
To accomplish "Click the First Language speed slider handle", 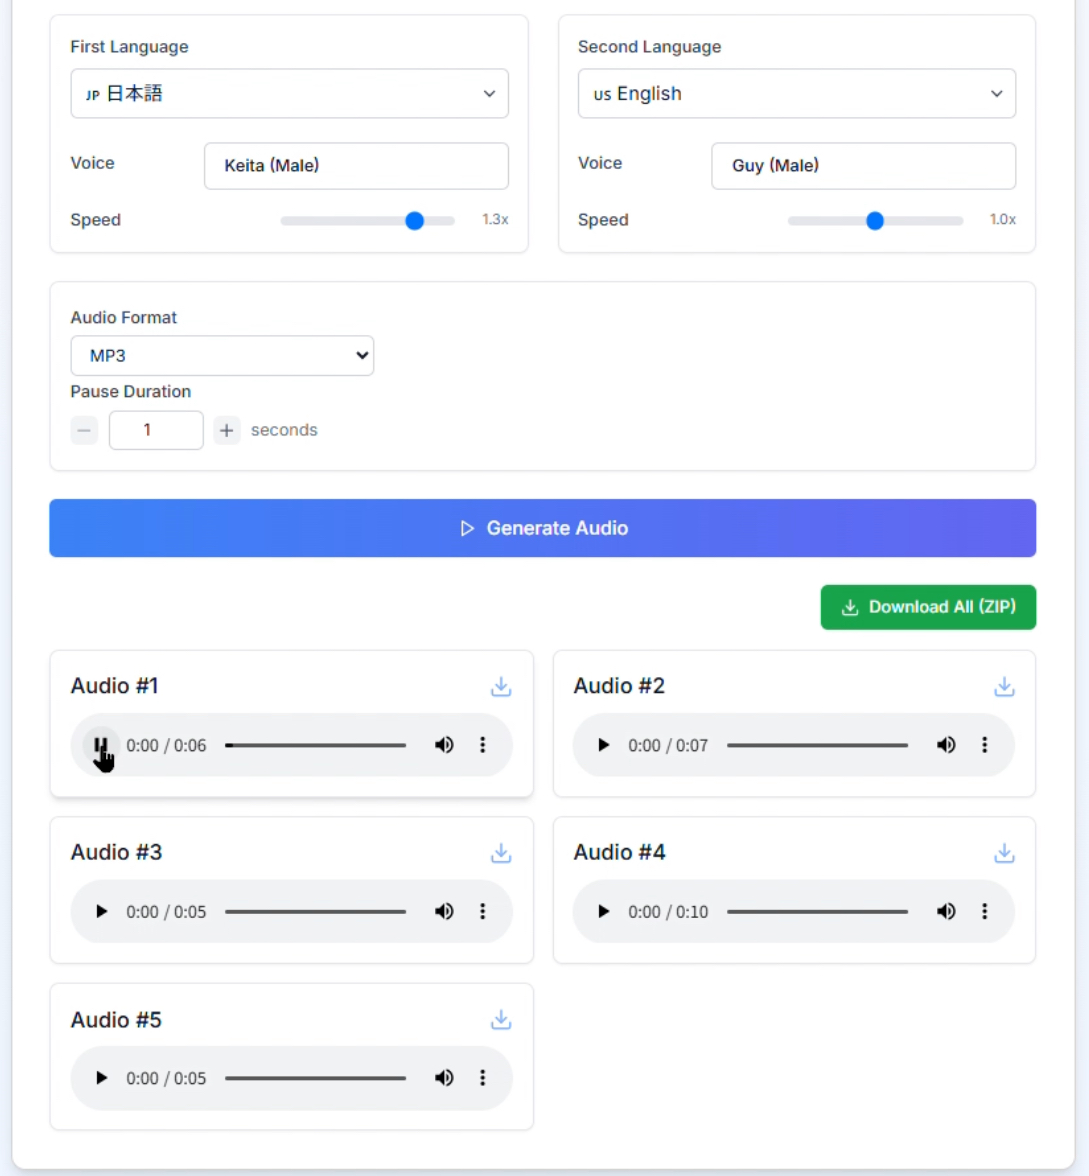I will tap(414, 221).
